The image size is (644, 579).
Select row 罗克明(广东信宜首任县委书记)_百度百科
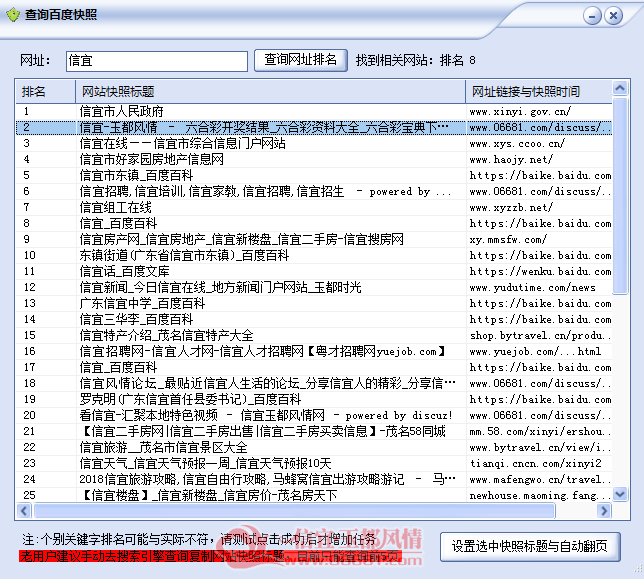(x=314, y=400)
